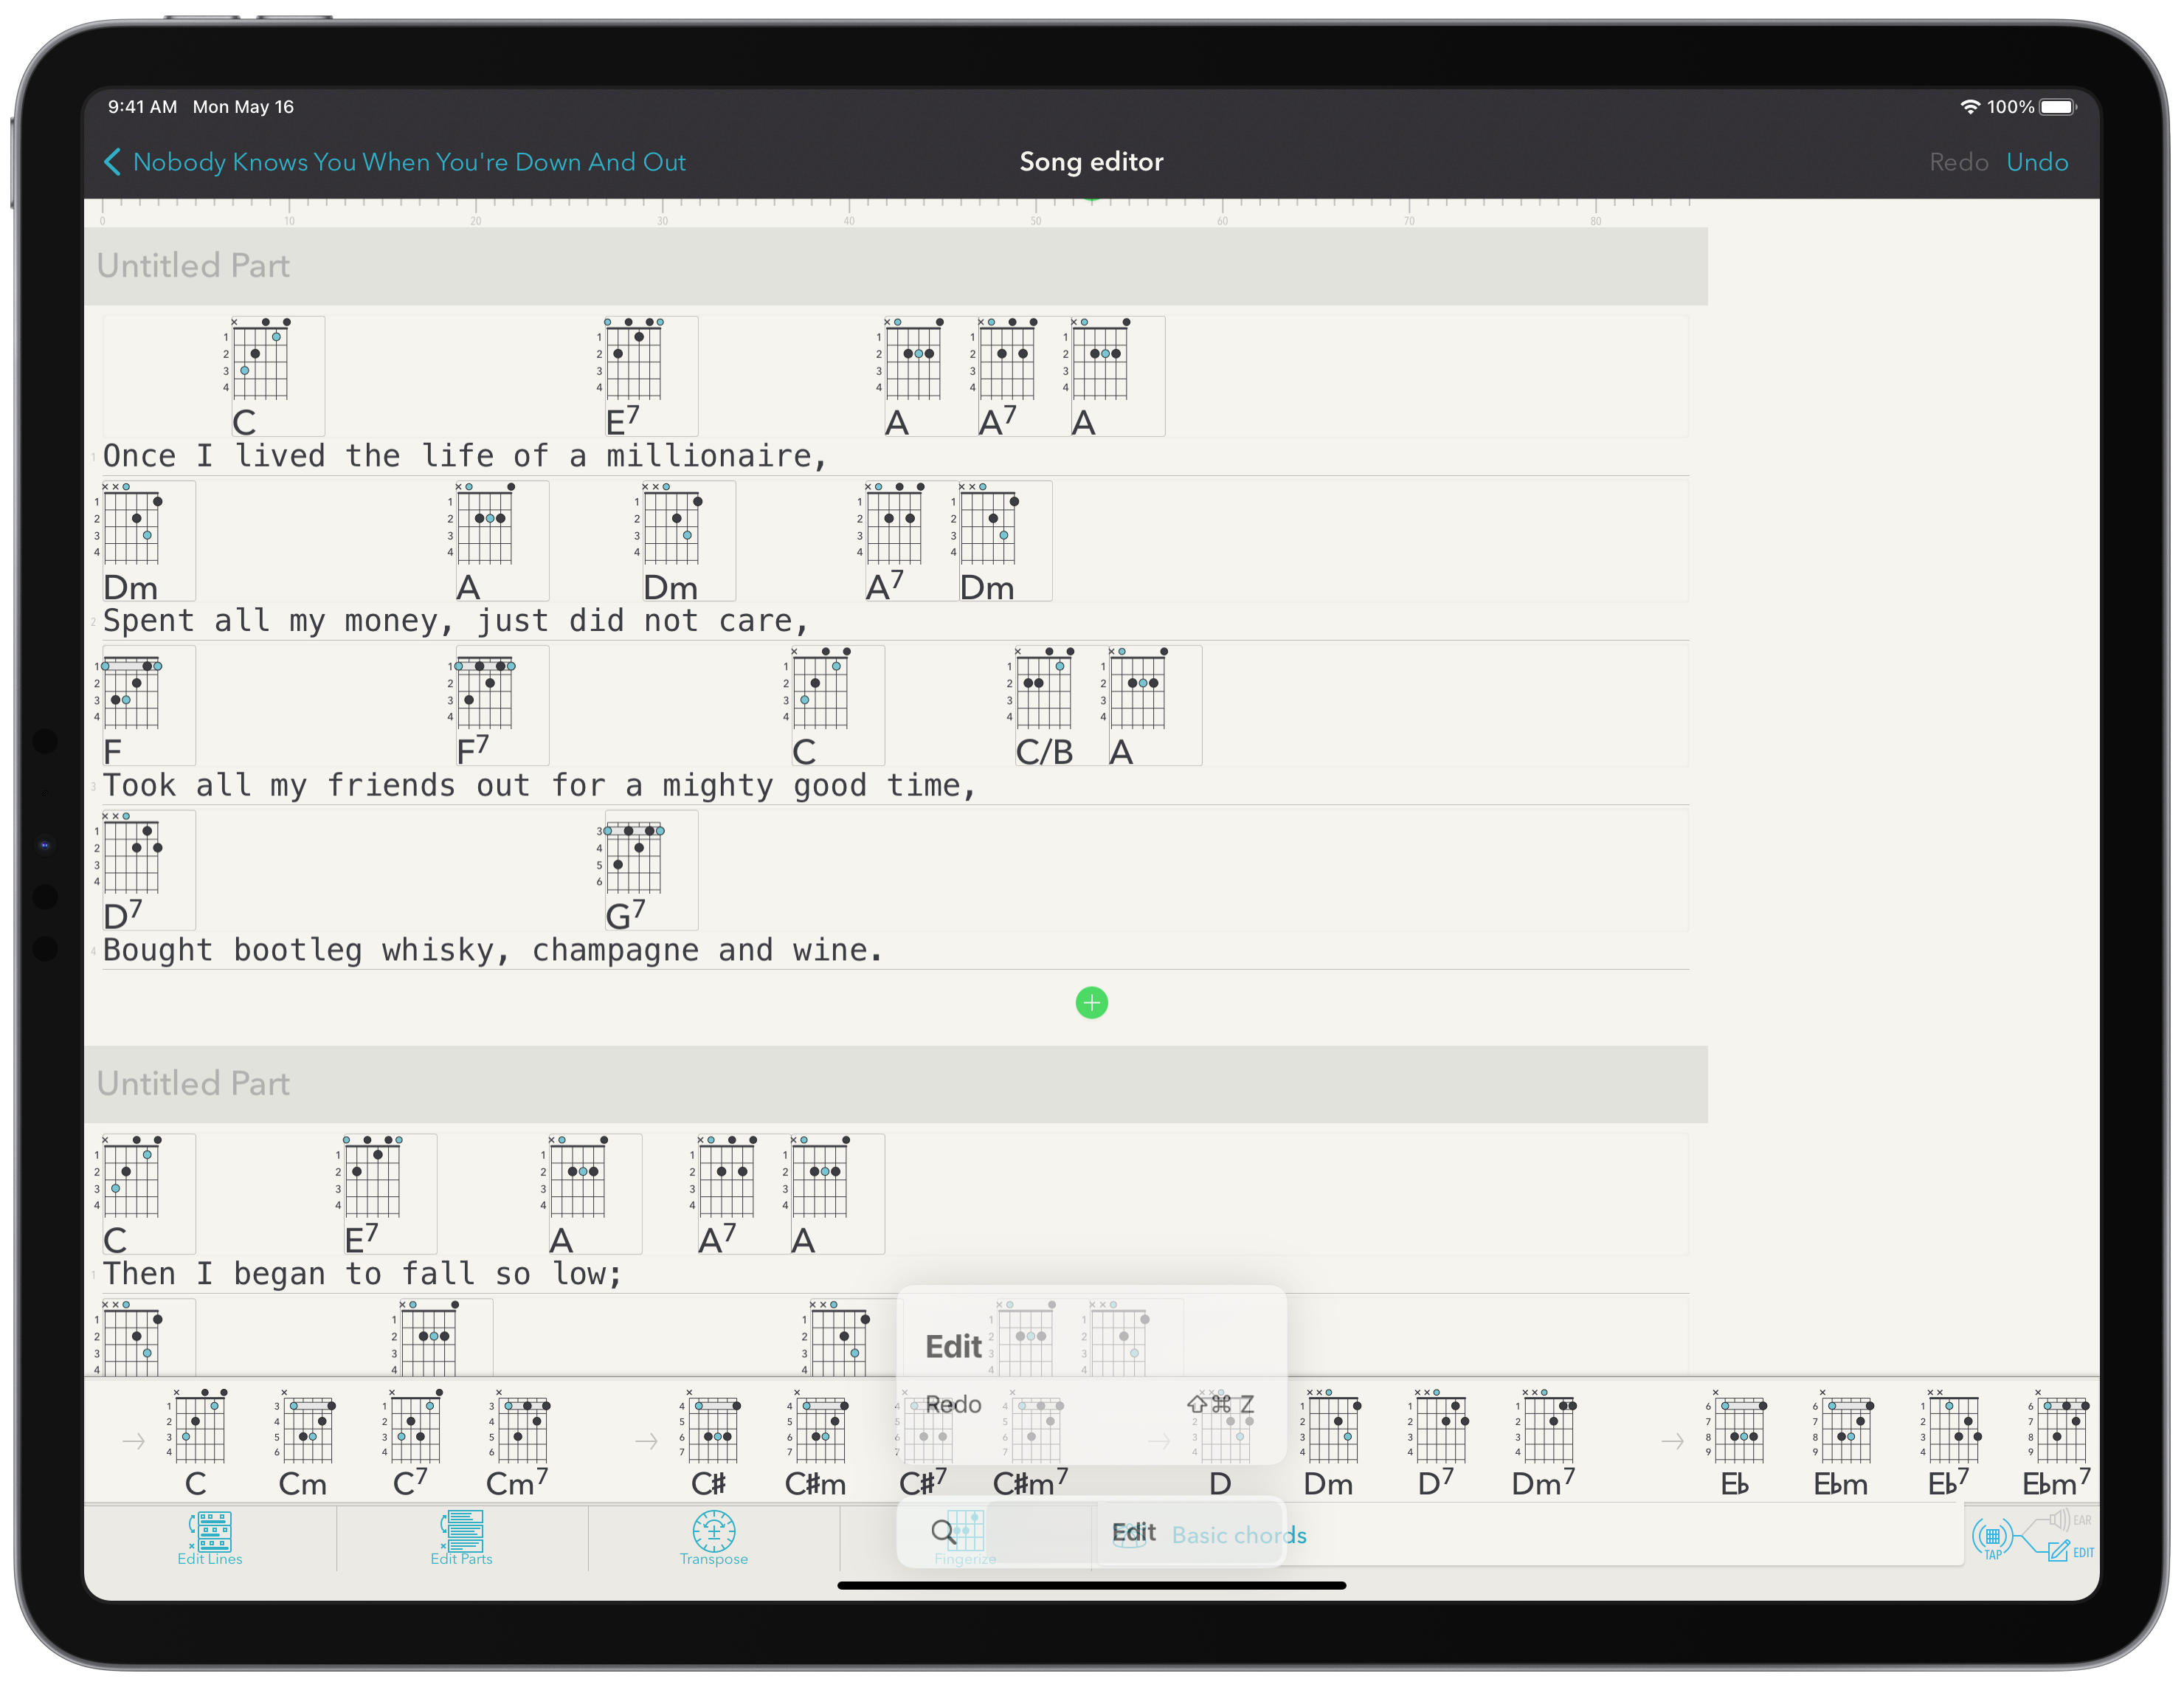
Task: Expand the arrow before the Eb chord group
Action: click(x=1672, y=1441)
